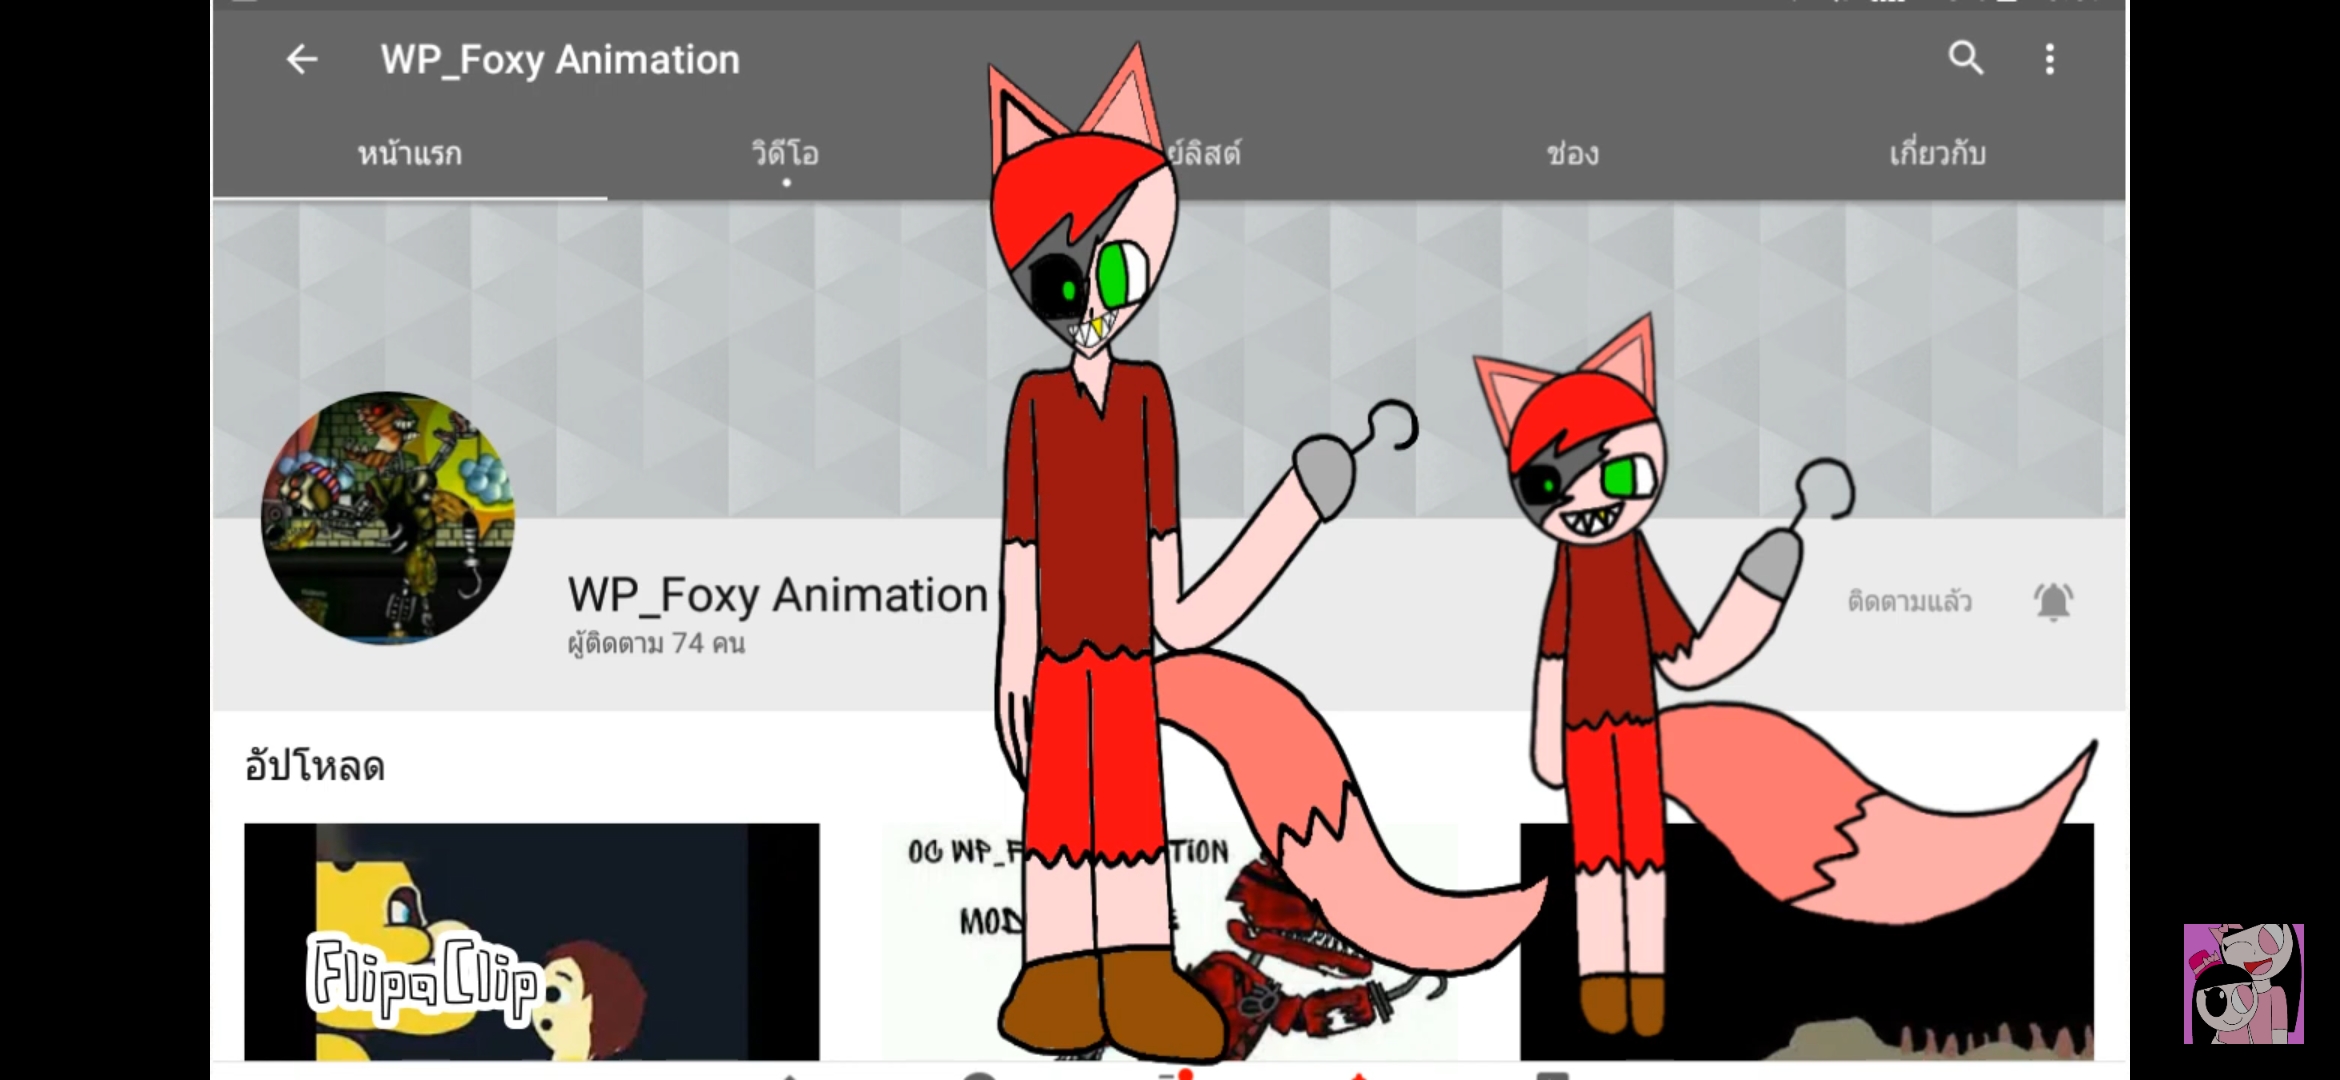Click the WP_Foxy Animation title in header
Viewport: 2340px width, 1080px height.
(560, 60)
